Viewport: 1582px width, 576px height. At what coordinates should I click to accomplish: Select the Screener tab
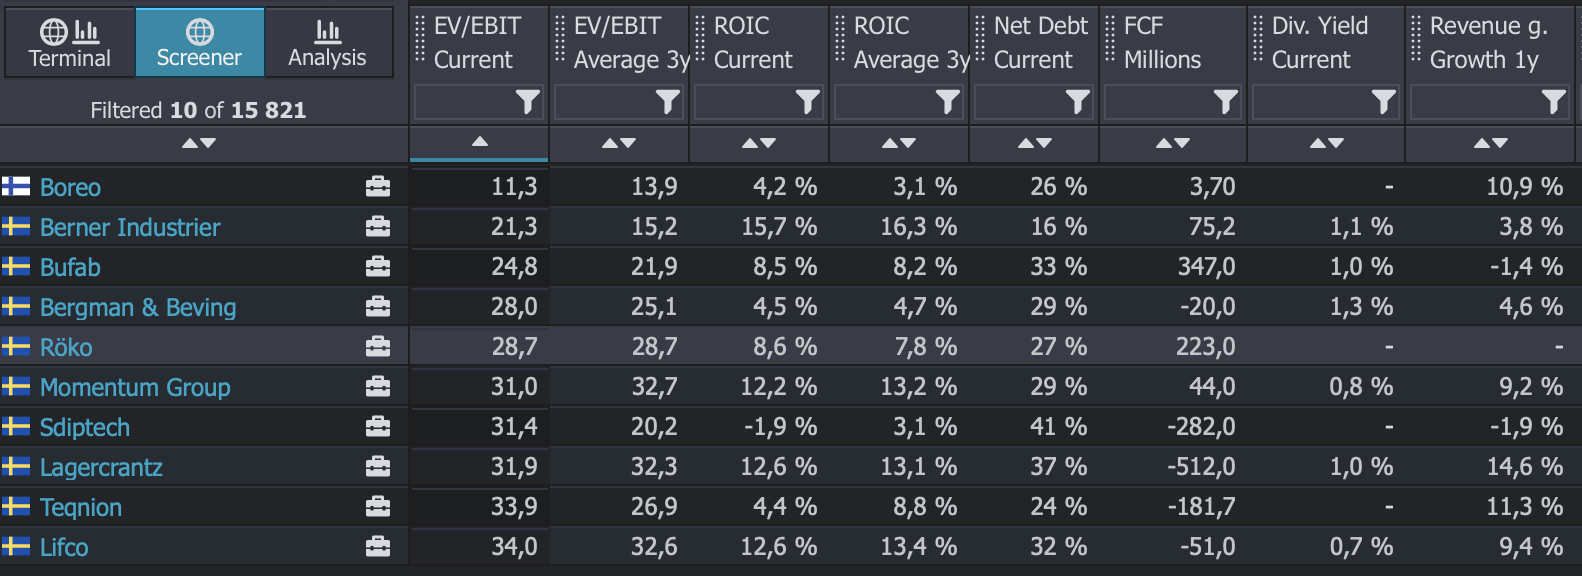tap(199, 43)
